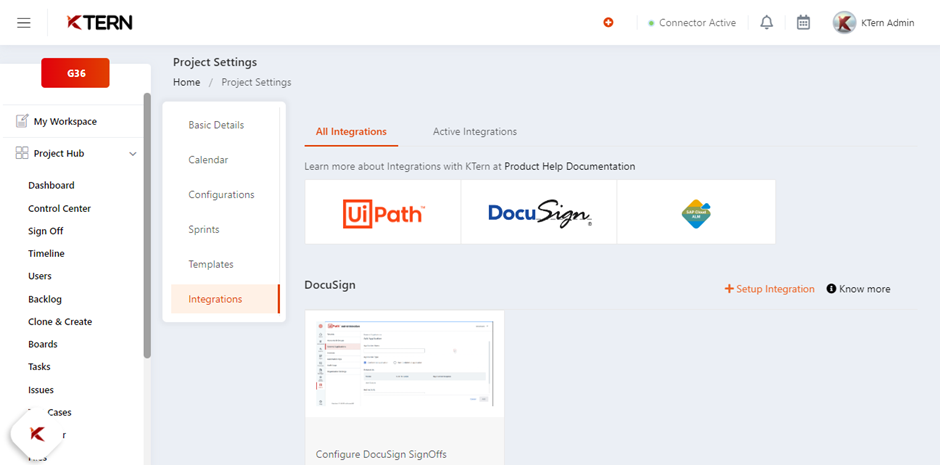This screenshot has width=940, height=465.
Task: Click the My Workspace icon
Action: (x=22, y=121)
